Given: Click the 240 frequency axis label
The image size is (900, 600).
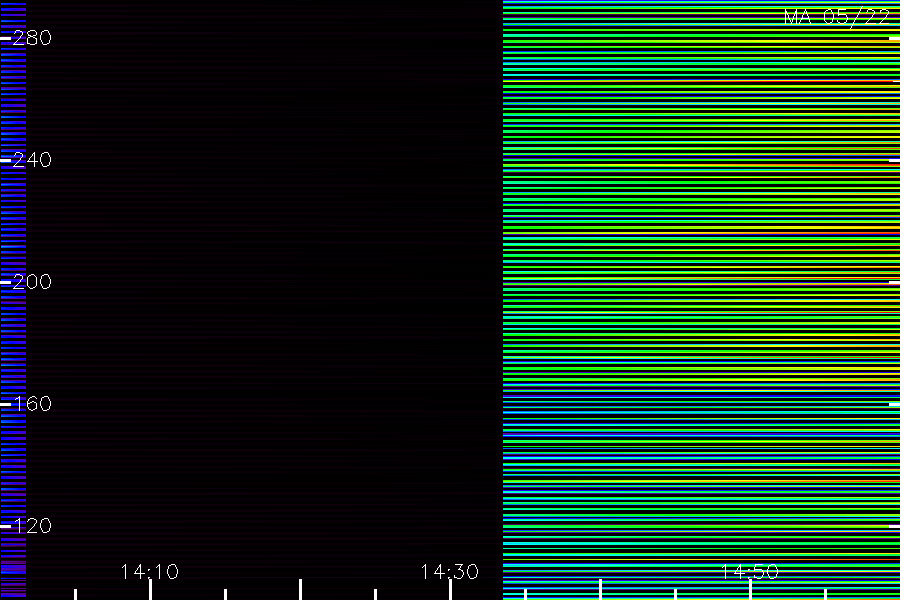Looking at the screenshot, I should [x=32, y=160].
